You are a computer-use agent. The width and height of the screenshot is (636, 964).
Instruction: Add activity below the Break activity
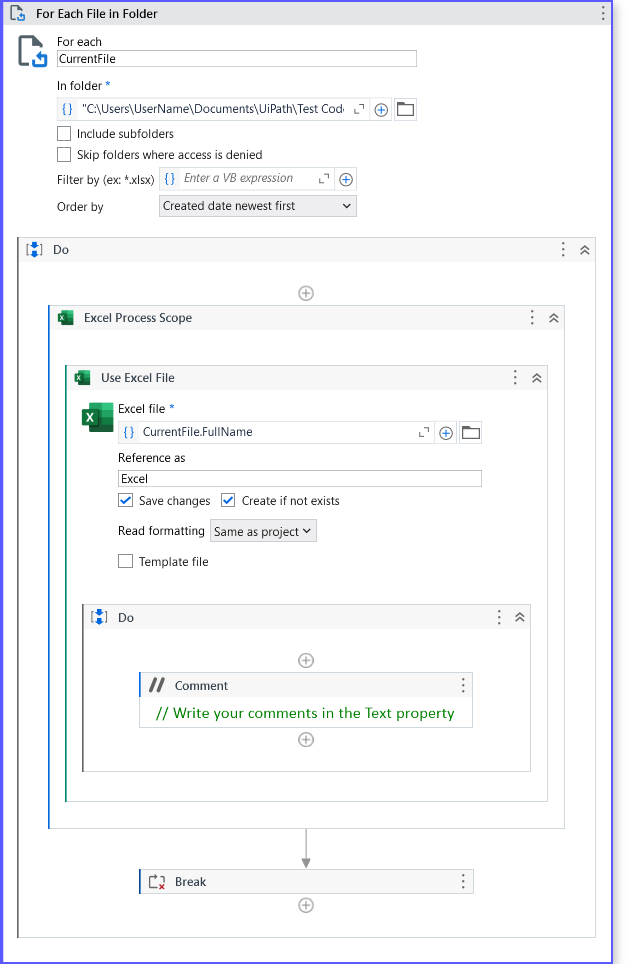[306, 905]
